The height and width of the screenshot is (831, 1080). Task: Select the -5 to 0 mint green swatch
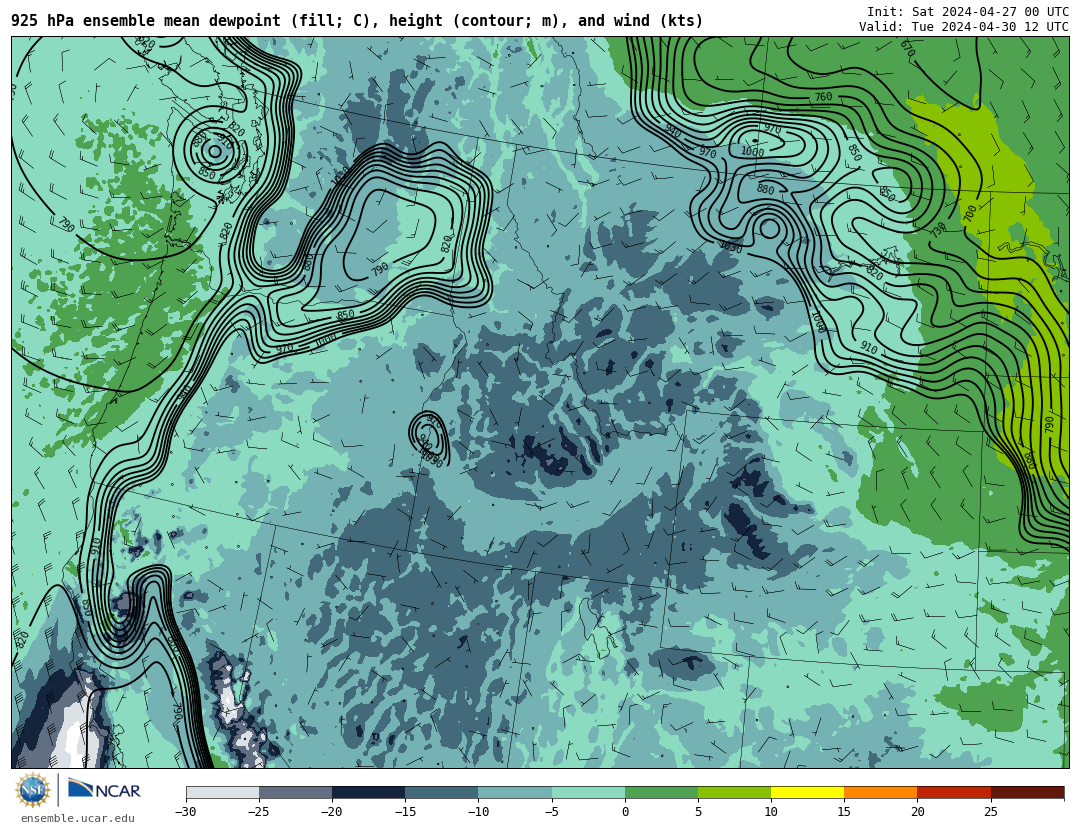coord(588,792)
